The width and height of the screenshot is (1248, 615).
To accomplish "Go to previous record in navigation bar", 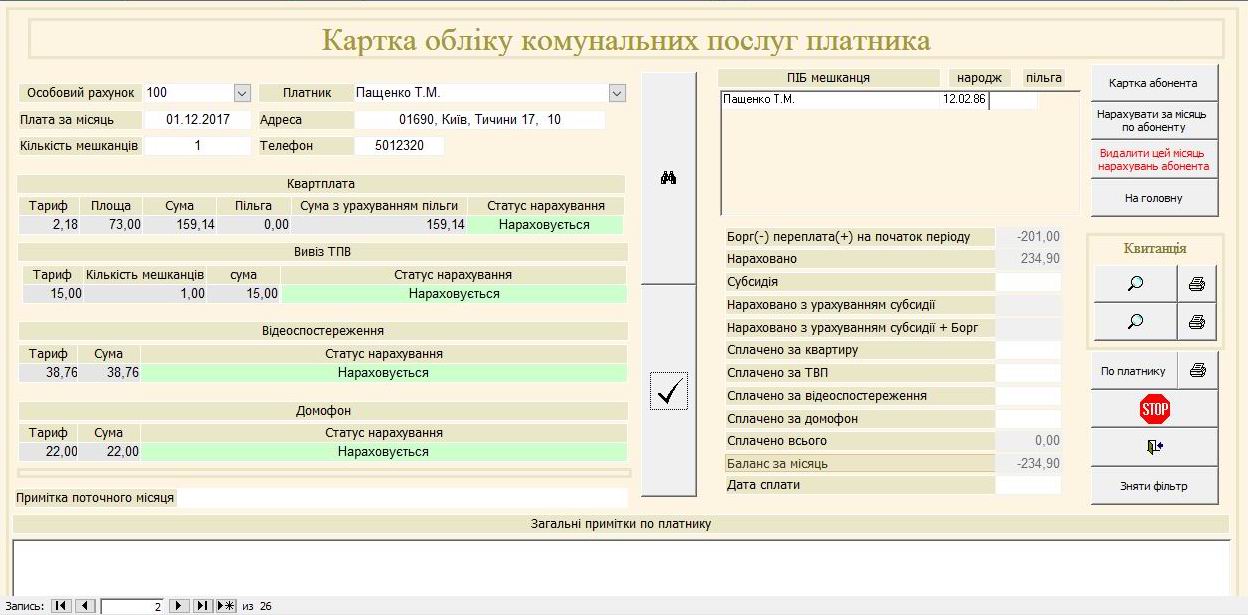I will (x=85, y=606).
